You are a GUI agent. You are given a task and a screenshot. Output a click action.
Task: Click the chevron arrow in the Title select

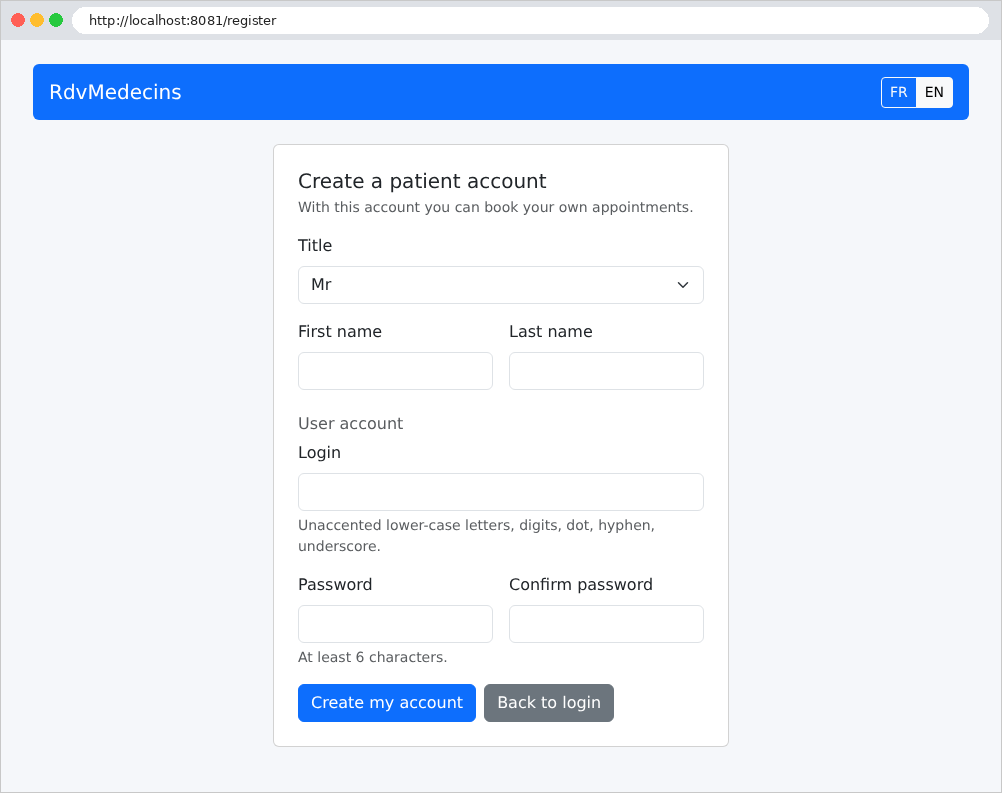[682, 285]
